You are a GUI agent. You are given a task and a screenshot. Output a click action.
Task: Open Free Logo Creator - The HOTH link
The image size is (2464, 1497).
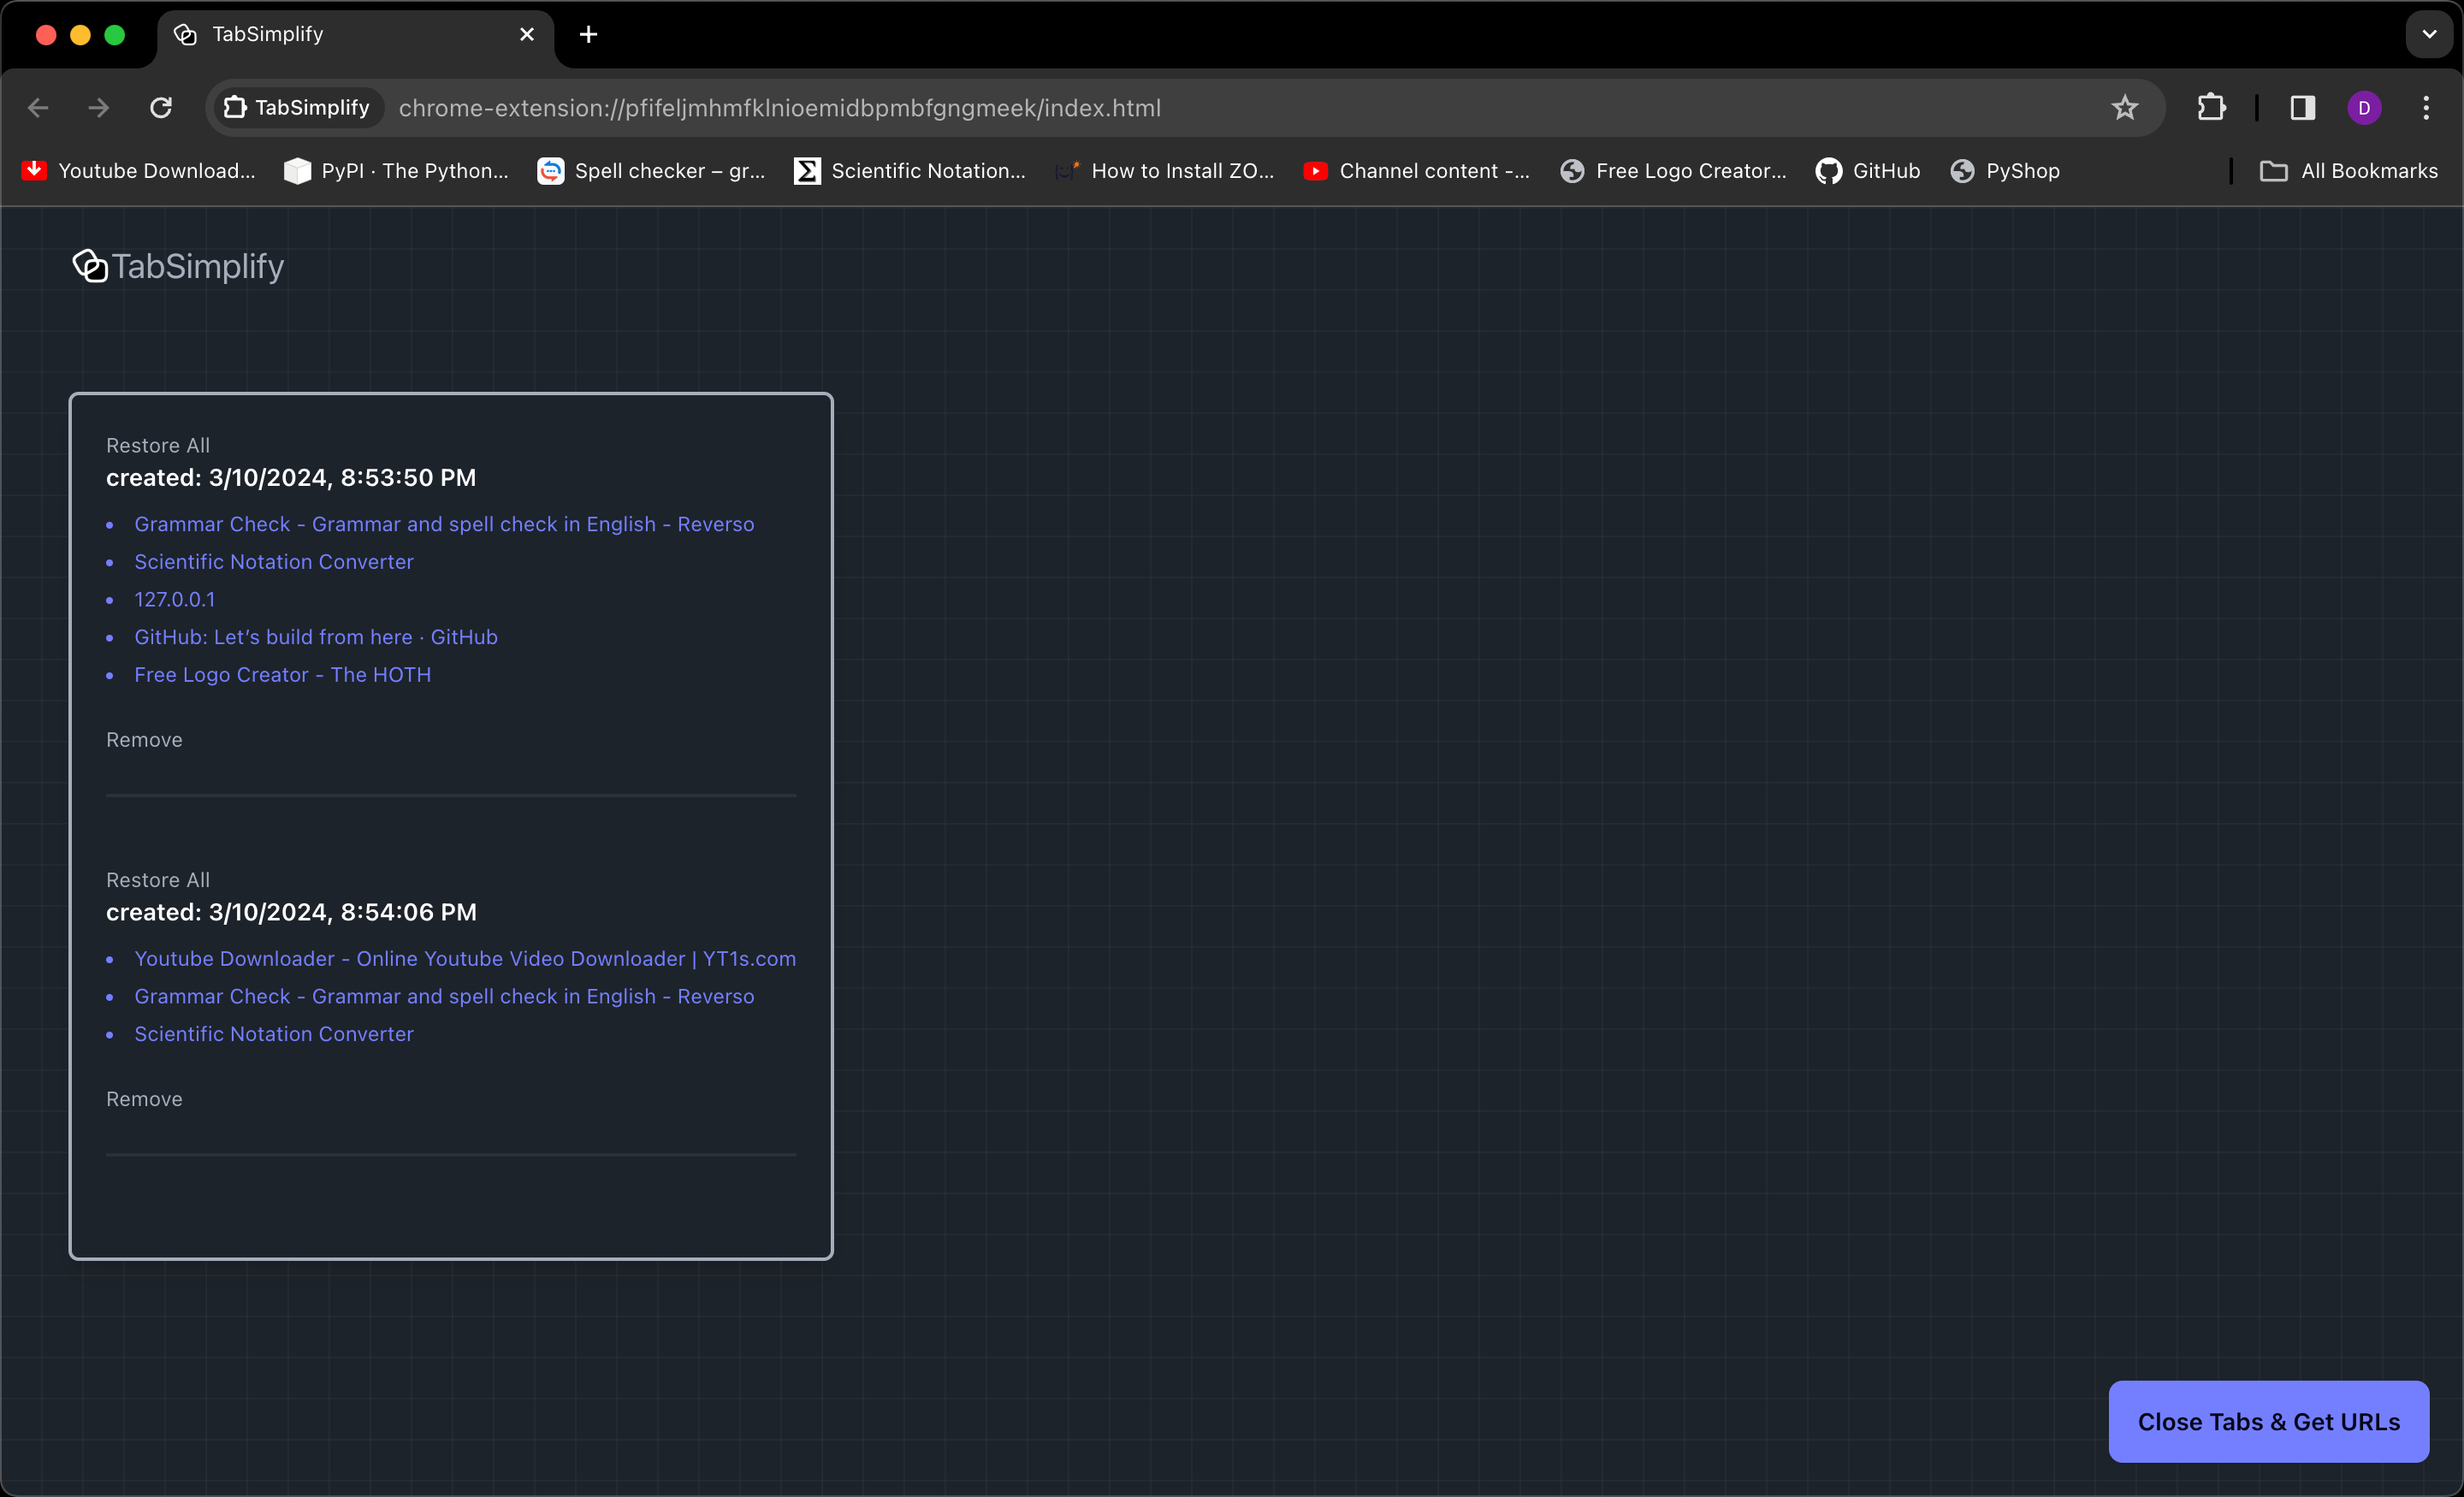point(283,675)
